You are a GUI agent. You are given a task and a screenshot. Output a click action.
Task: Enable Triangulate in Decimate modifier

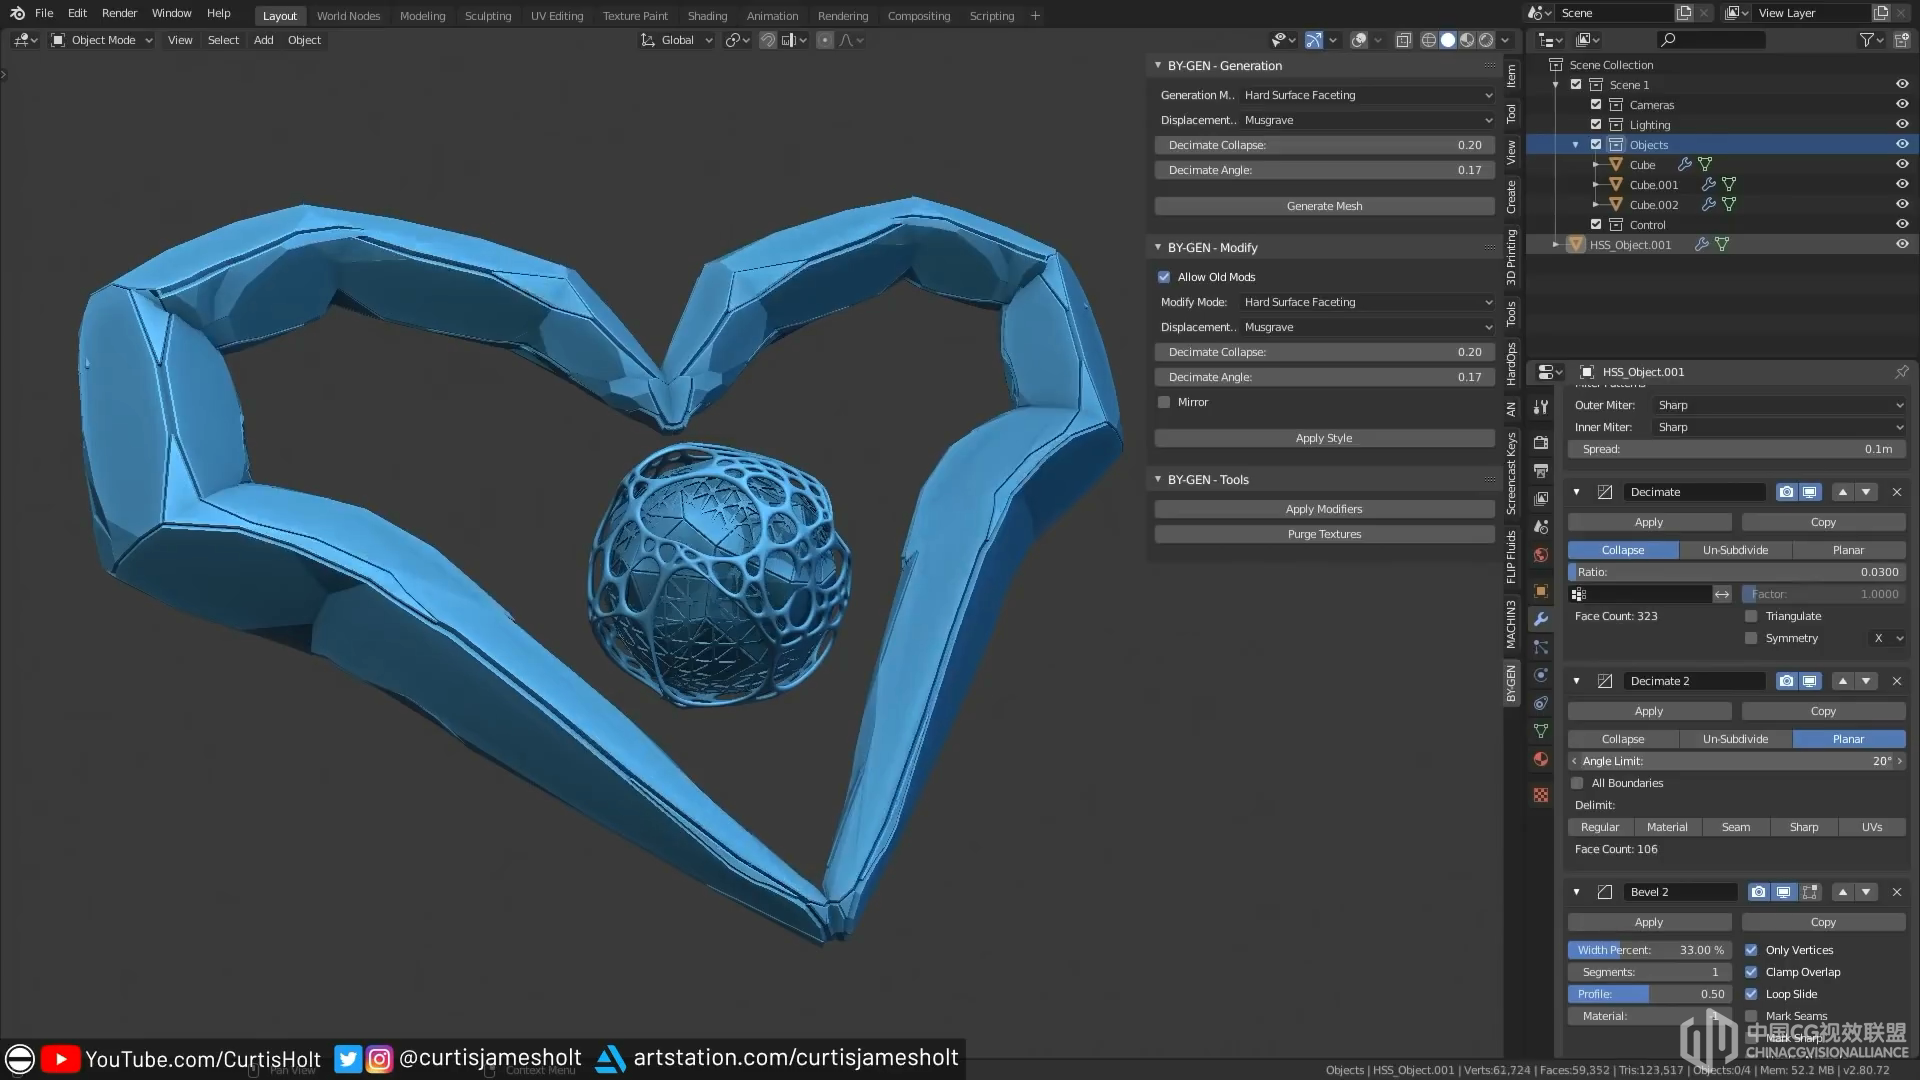pos(1751,616)
